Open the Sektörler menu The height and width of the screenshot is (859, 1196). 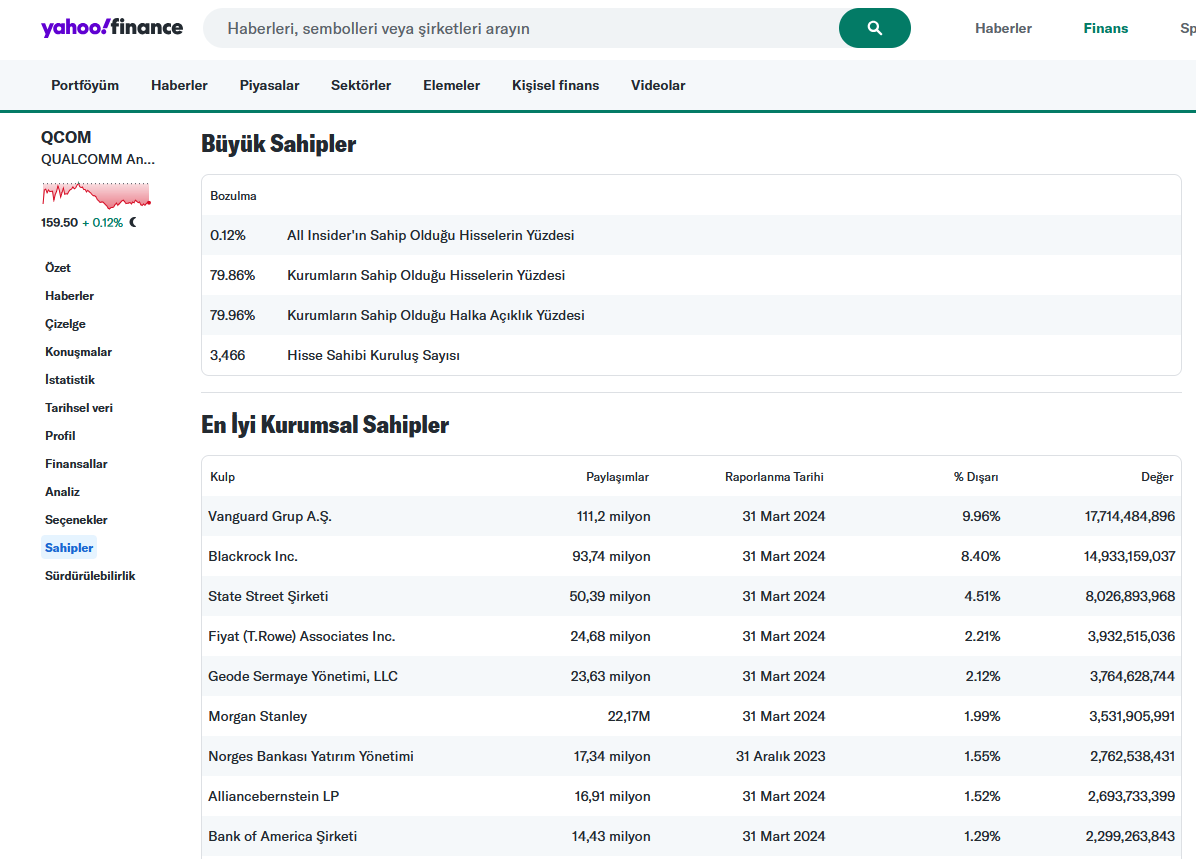(x=361, y=85)
